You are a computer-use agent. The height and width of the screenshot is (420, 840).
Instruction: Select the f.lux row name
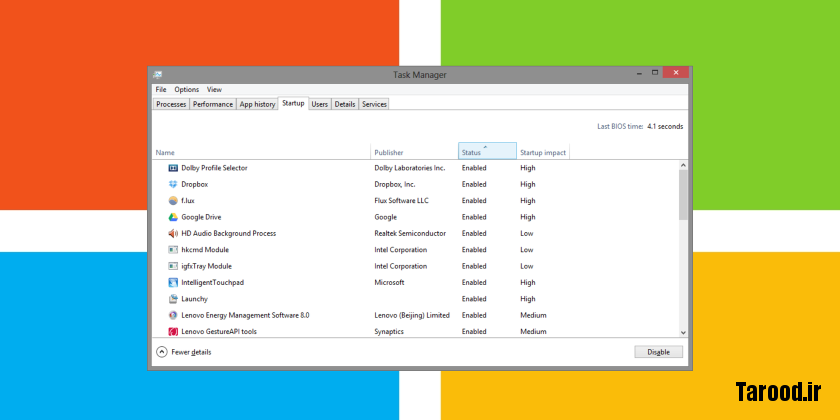[x=188, y=201]
